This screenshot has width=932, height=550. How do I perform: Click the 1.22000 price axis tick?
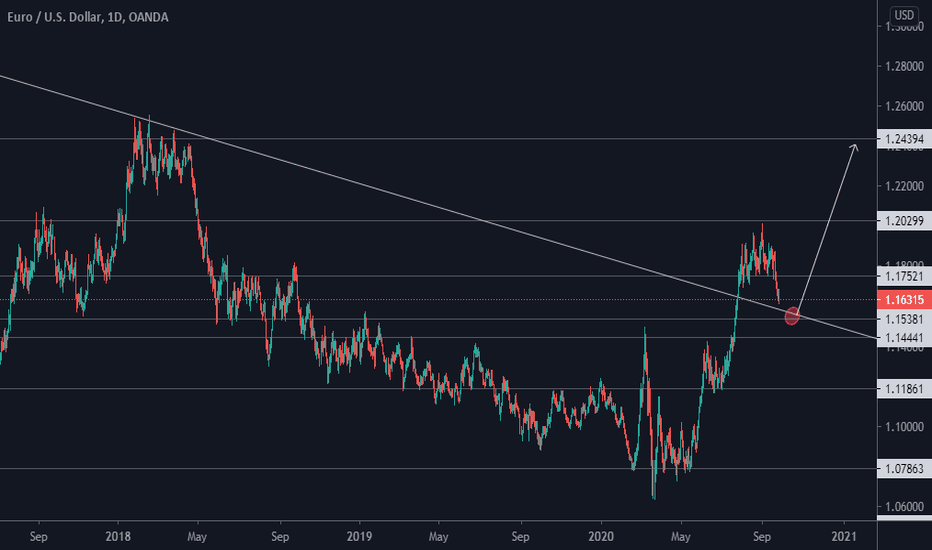coord(904,187)
